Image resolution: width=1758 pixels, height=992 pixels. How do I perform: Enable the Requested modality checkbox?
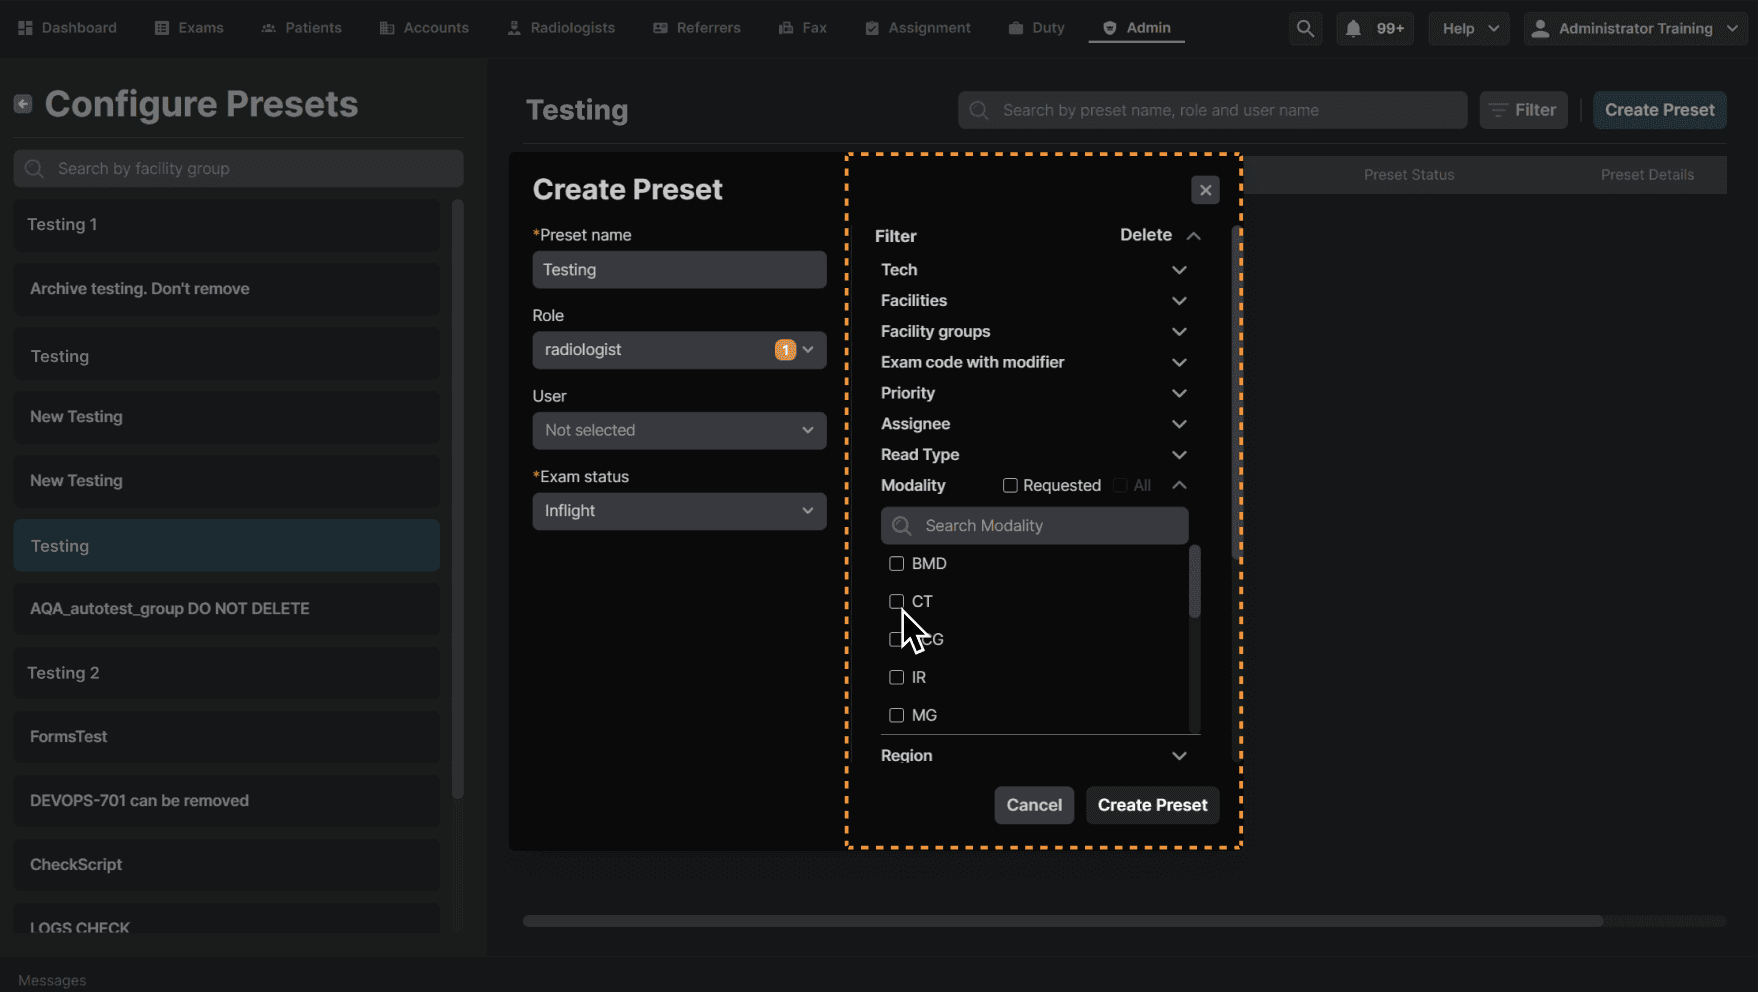pos(1010,486)
